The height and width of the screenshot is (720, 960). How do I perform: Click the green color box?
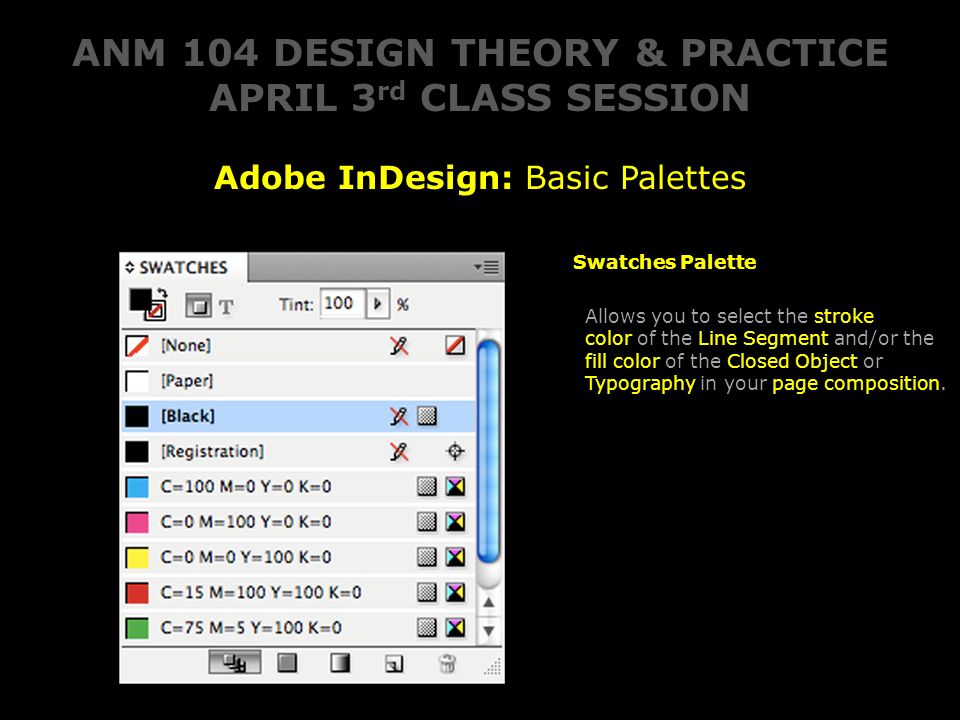coord(137,628)
